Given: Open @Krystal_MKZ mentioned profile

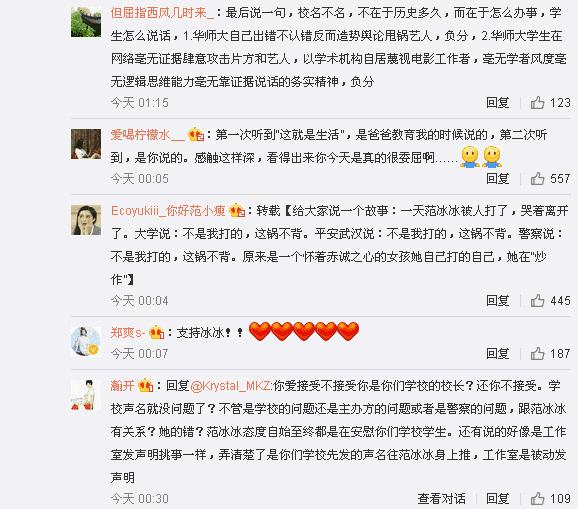Looking at the screenshot, I should [x=231, y=386].
